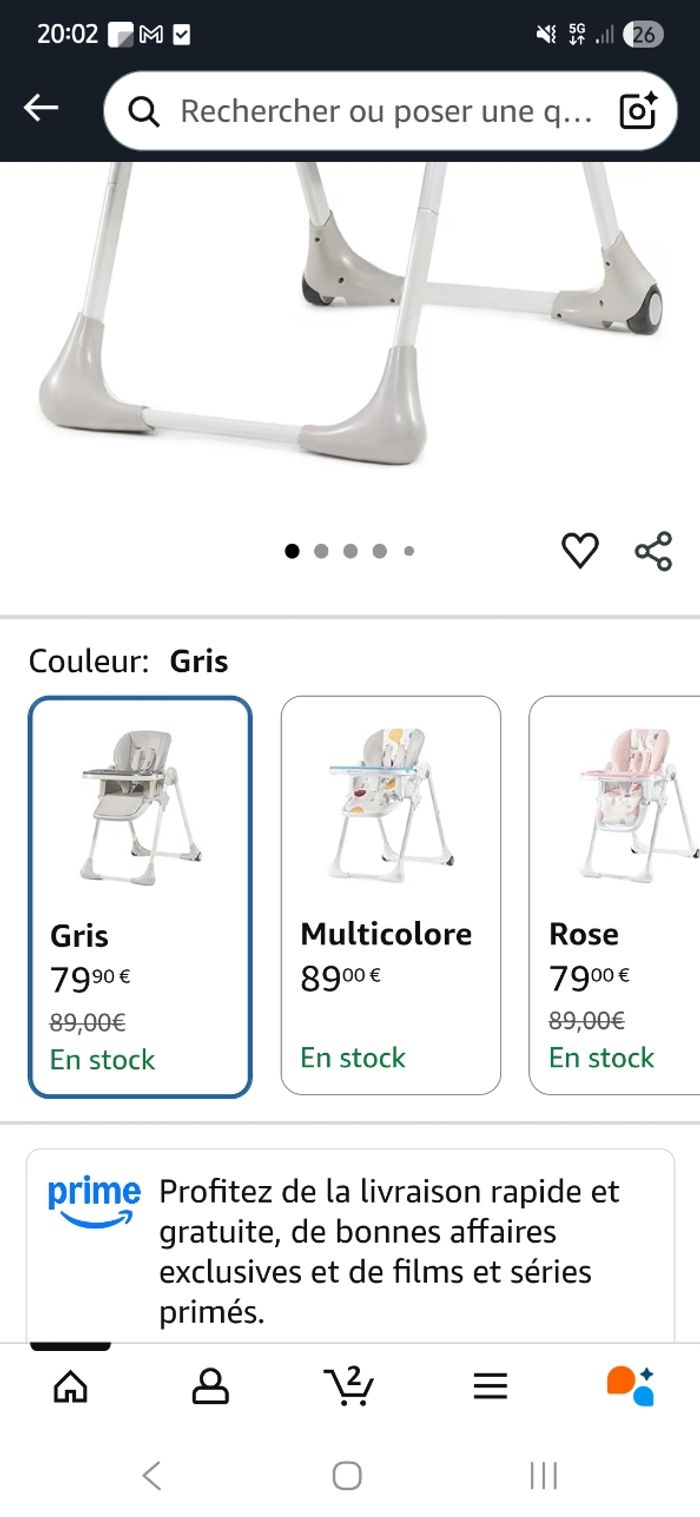Open your account profile icon
Image resolution: width=700 pixels, height=1517 pixels.
(209, 1385)
